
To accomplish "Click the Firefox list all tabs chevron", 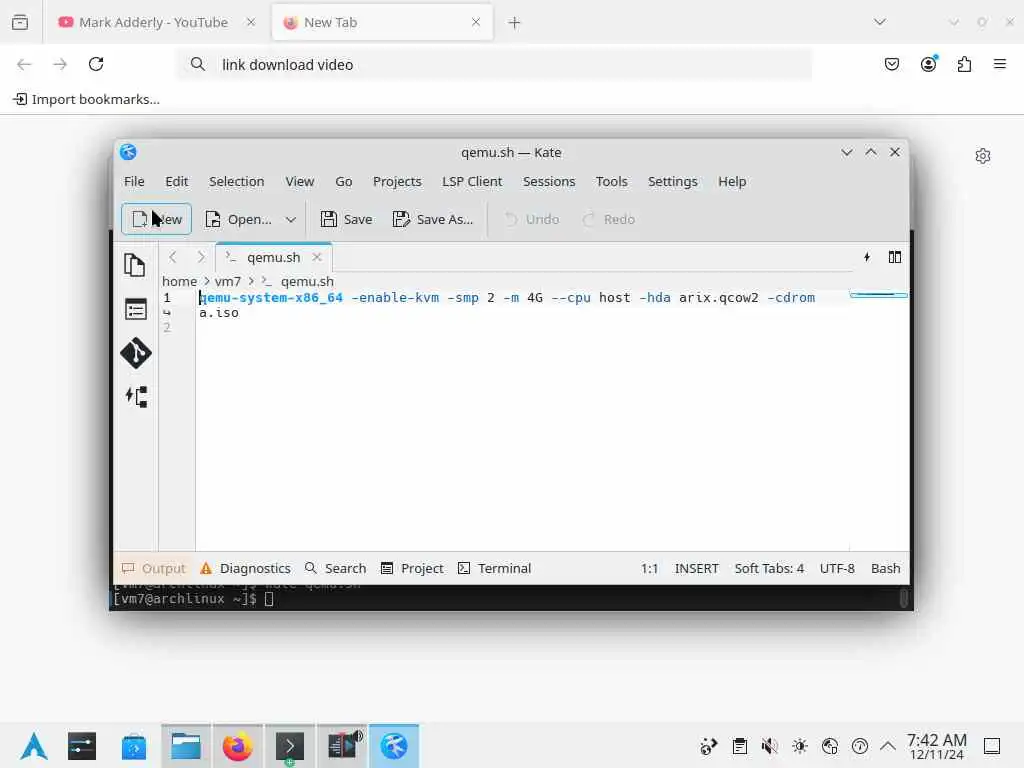I will pos(880,22).
